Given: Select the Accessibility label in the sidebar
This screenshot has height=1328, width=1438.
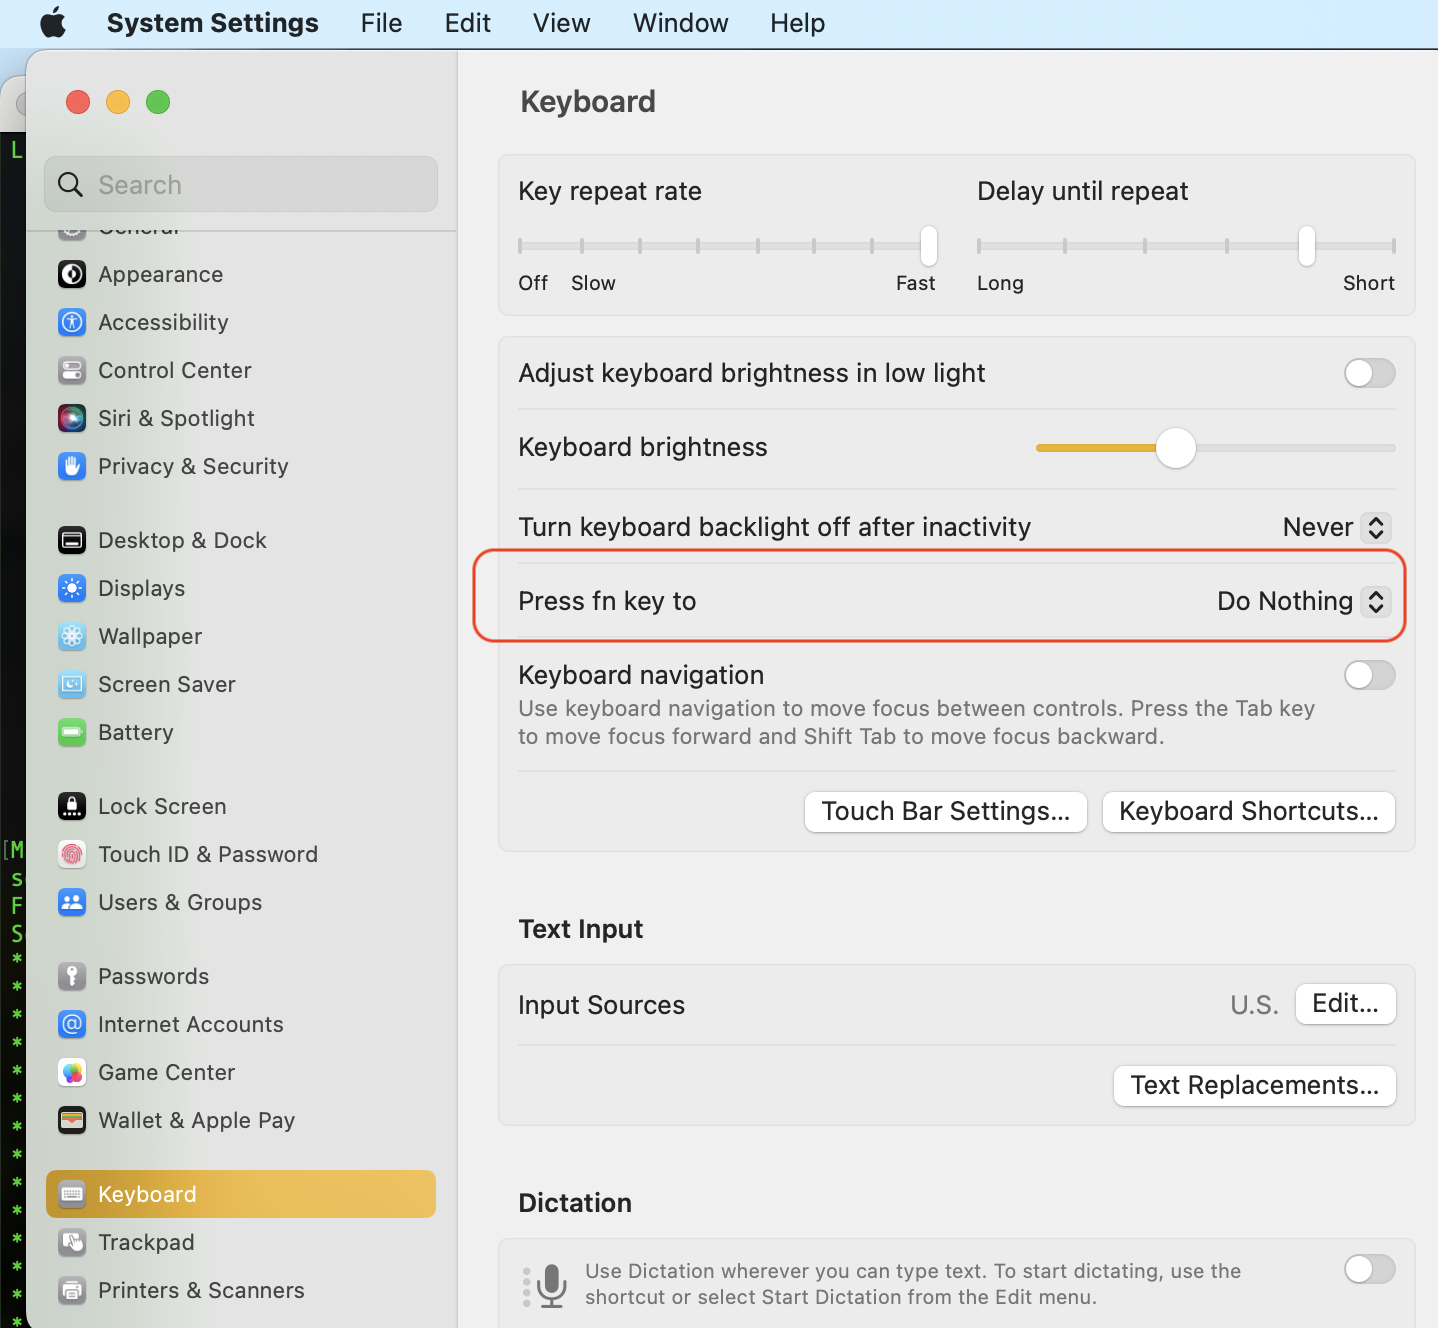Looking at the screenshot, I should tap(163, 322).
